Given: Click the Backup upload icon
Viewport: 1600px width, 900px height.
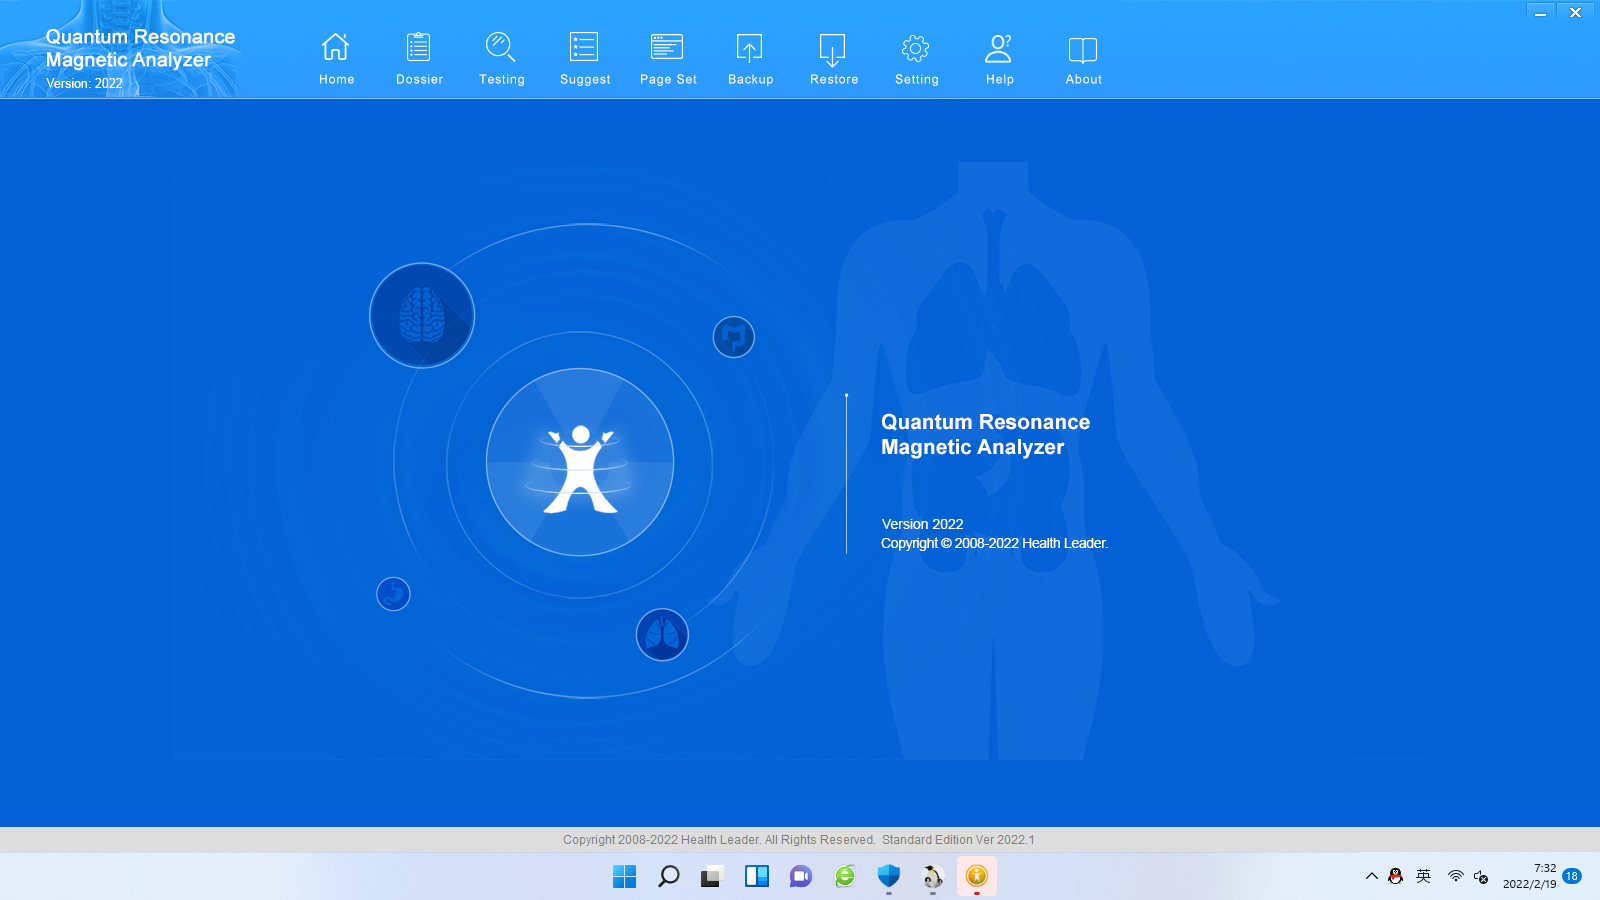Looking at the screenshot, I should pyautogui.click(x=750, y=48).
